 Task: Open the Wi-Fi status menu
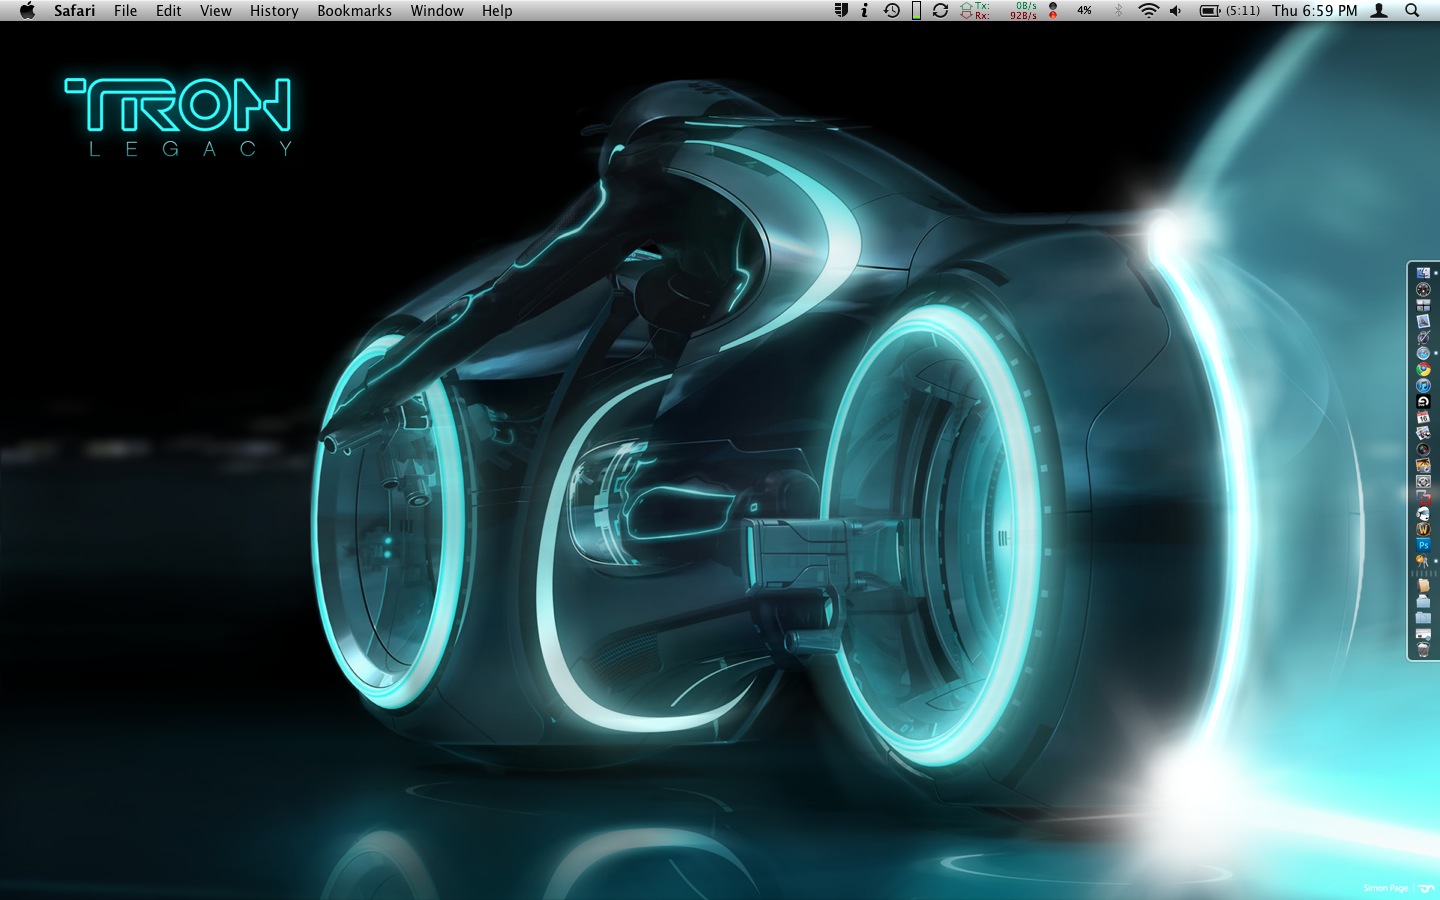coord(1149,11)
